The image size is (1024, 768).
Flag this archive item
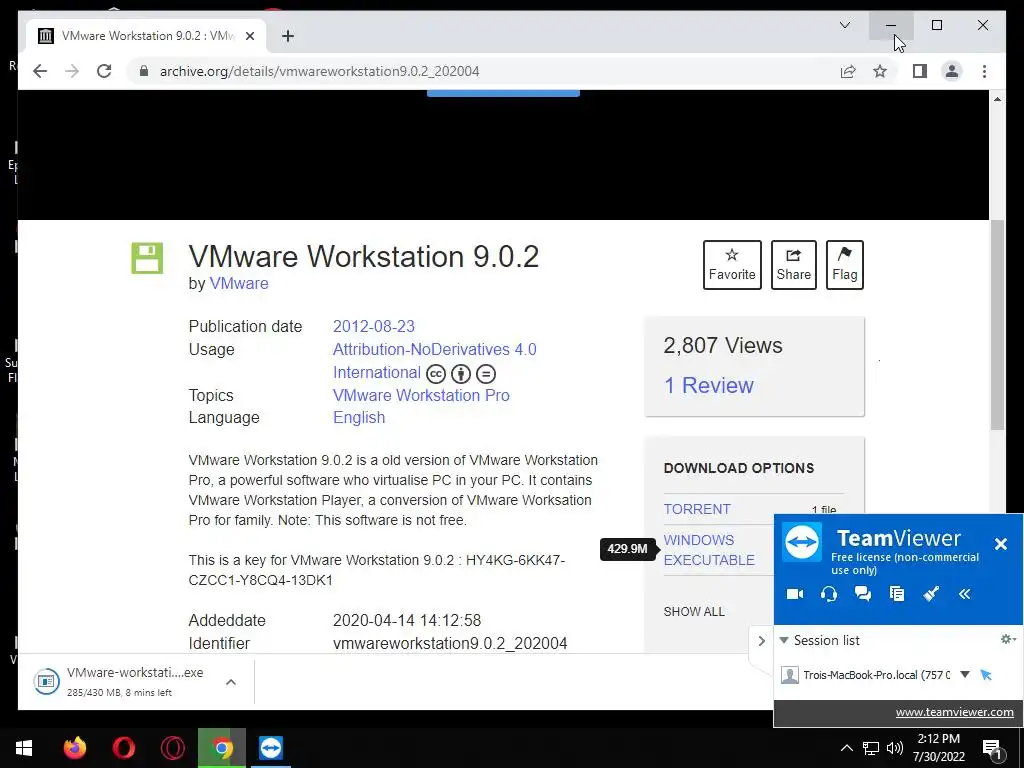click(x=844, y=264)
